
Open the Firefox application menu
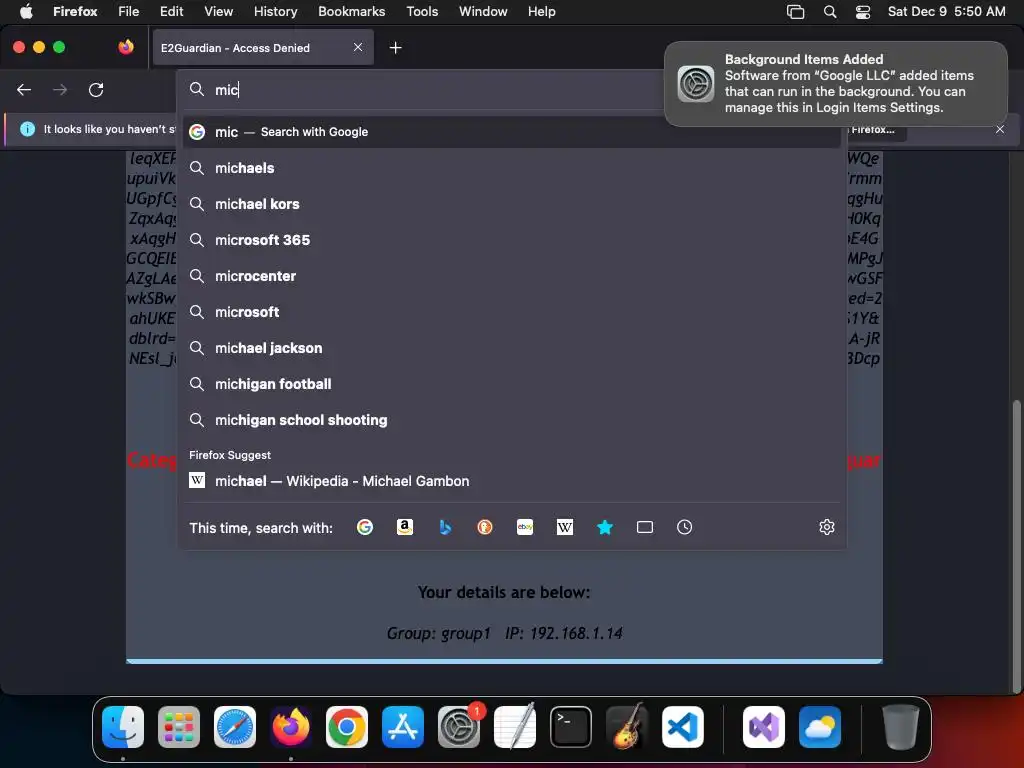click(75, 11)
